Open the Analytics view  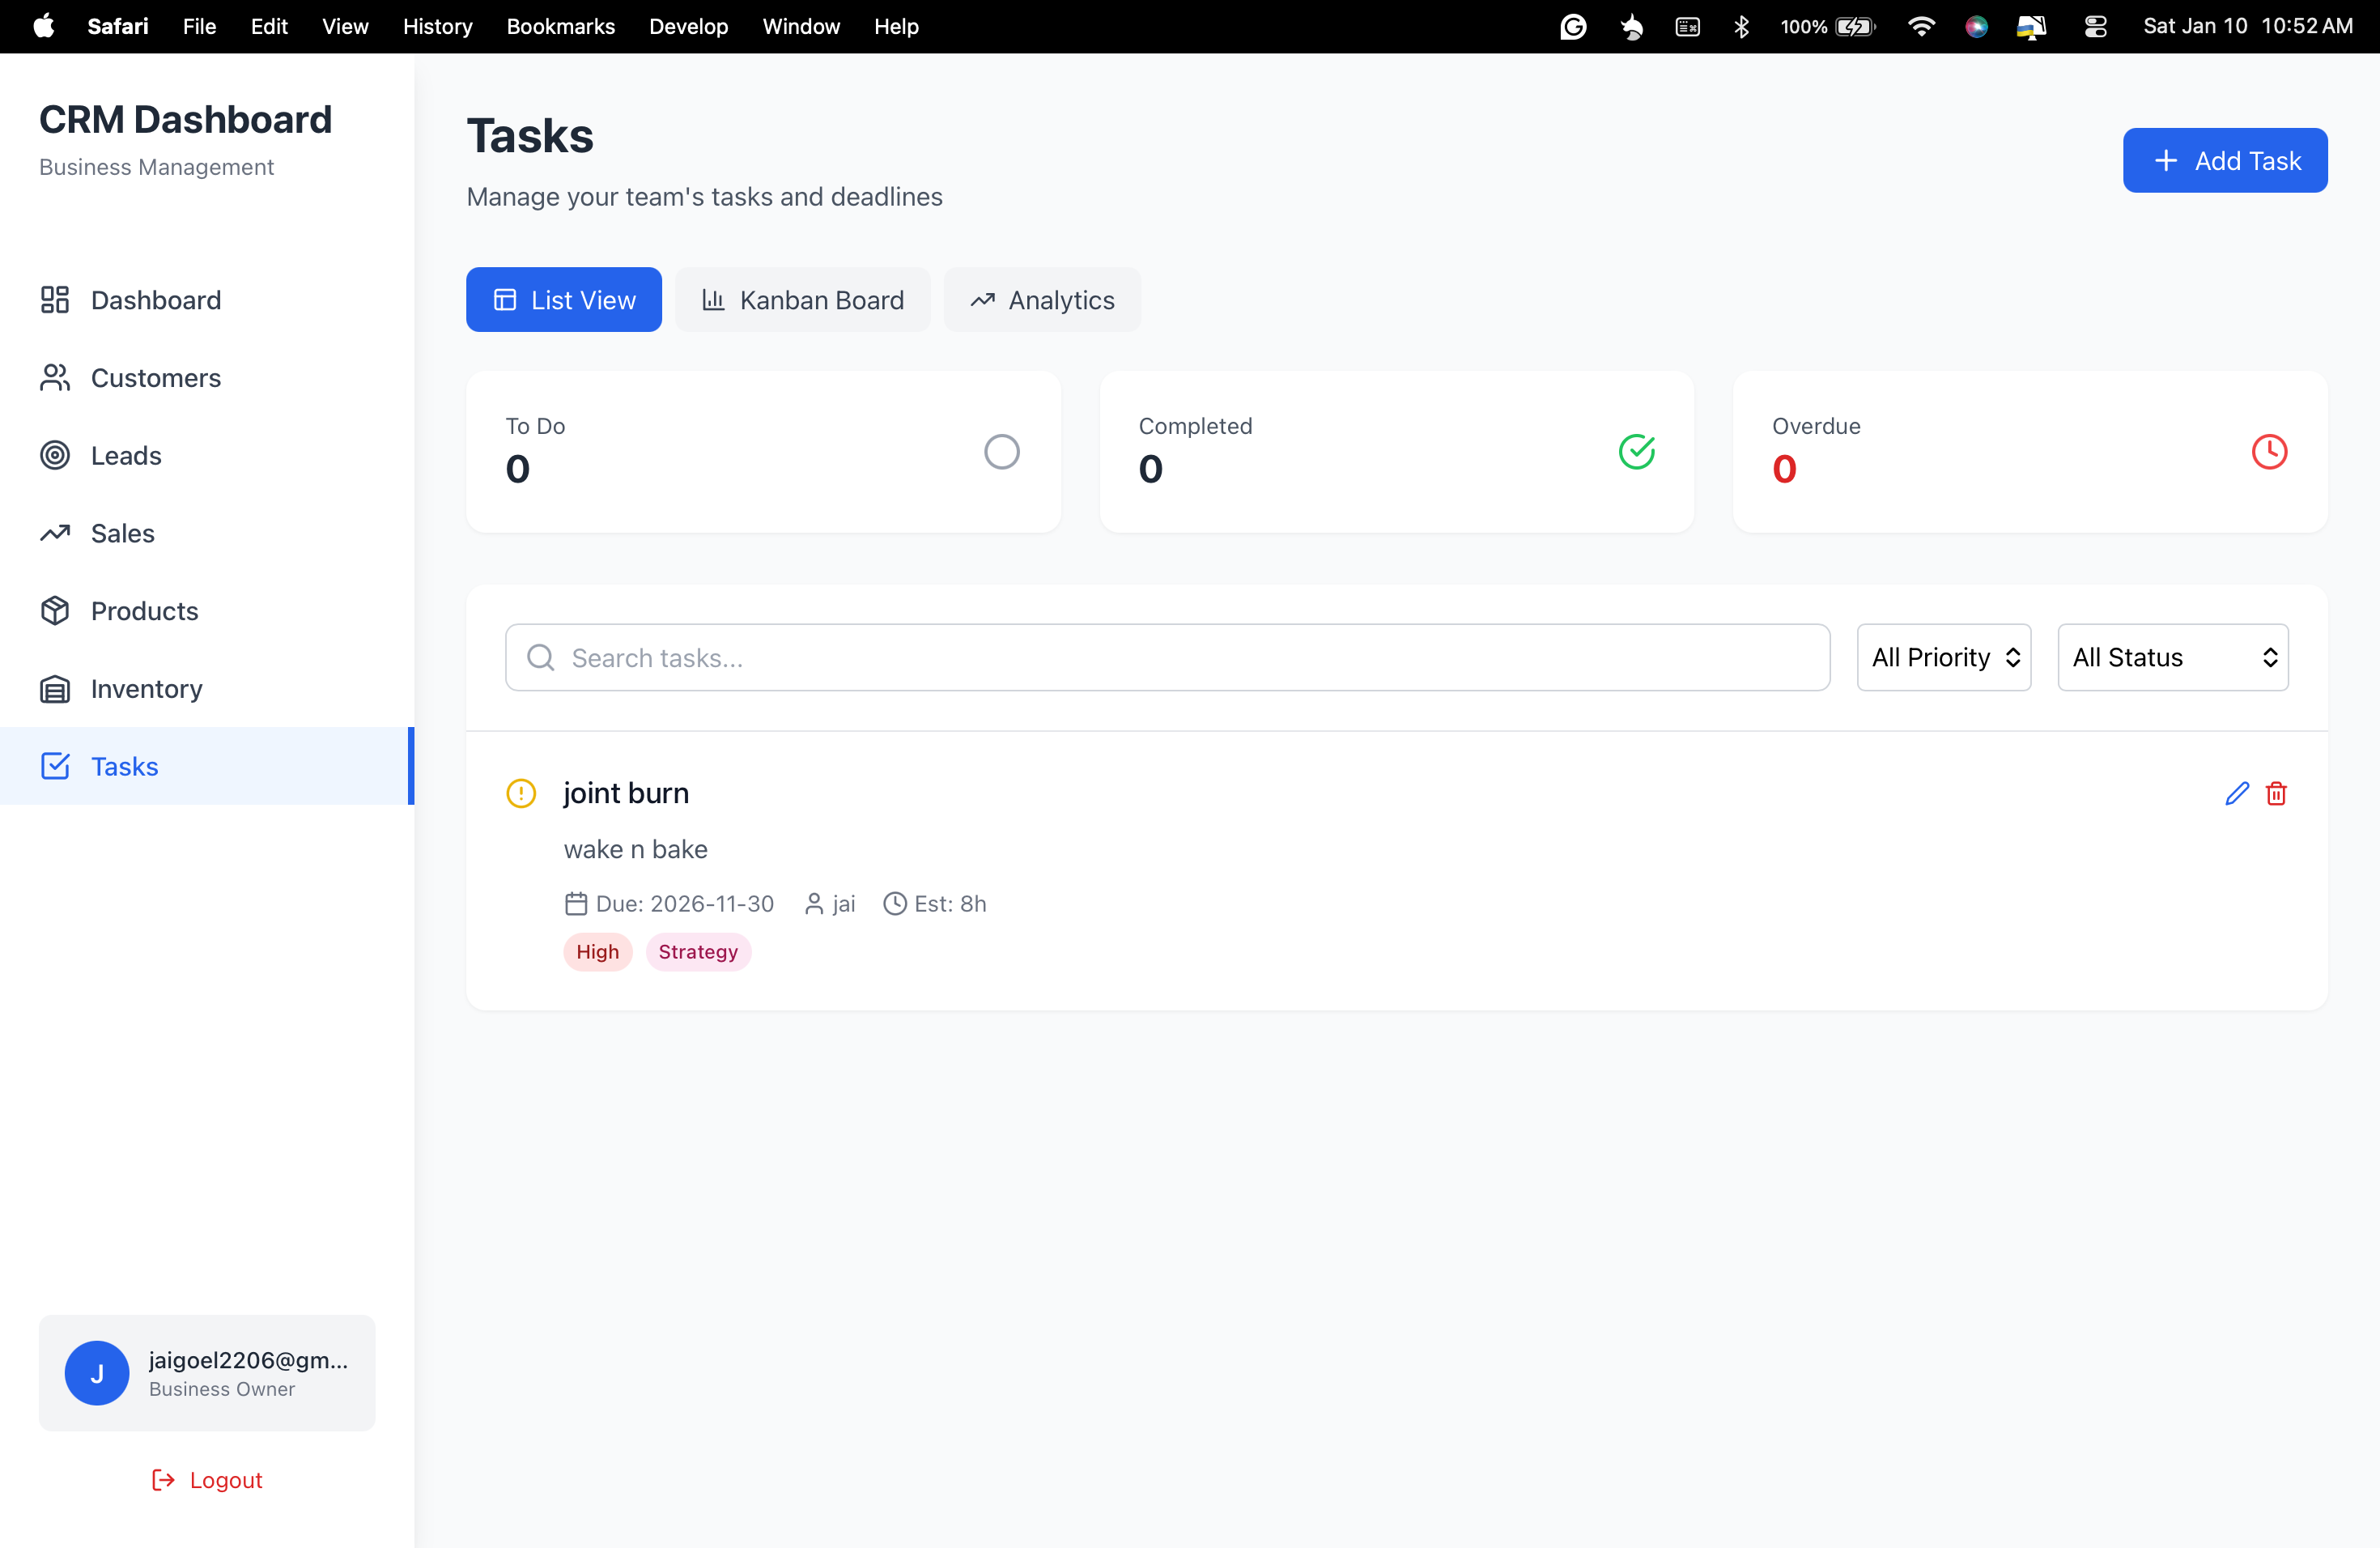click(x=1042, y=299)
